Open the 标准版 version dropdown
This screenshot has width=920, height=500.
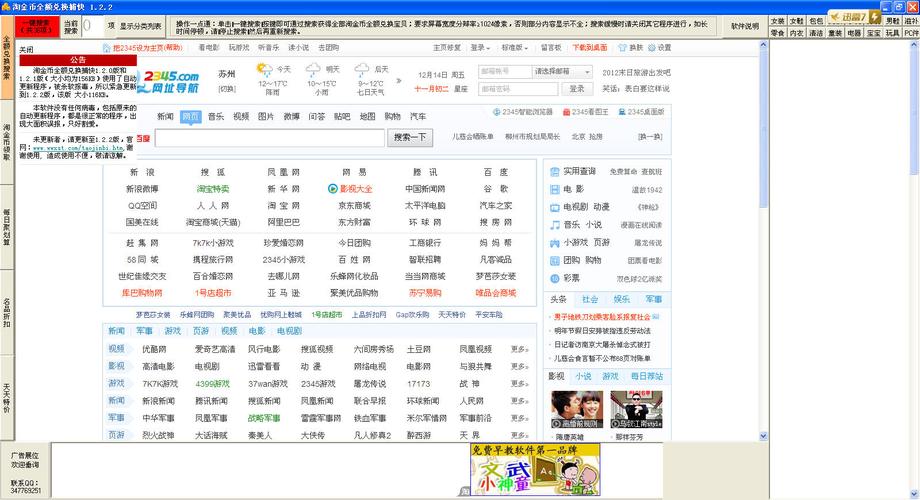514,48
